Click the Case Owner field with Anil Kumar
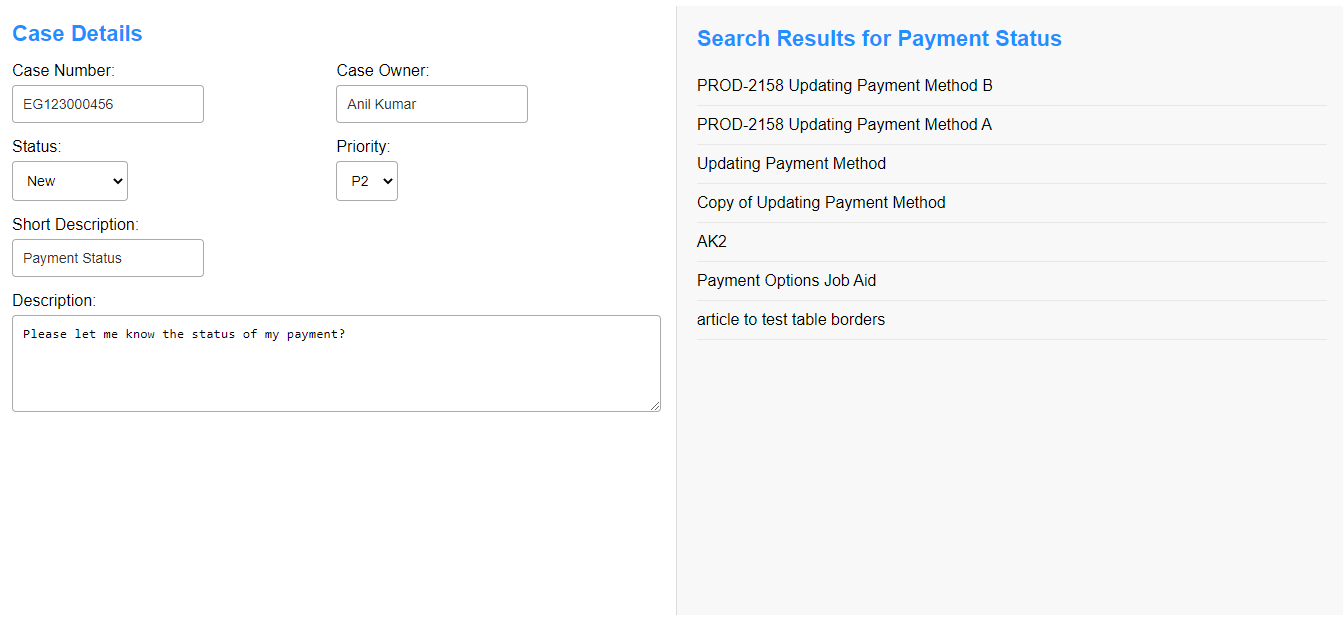 click(x=432, y=104)
